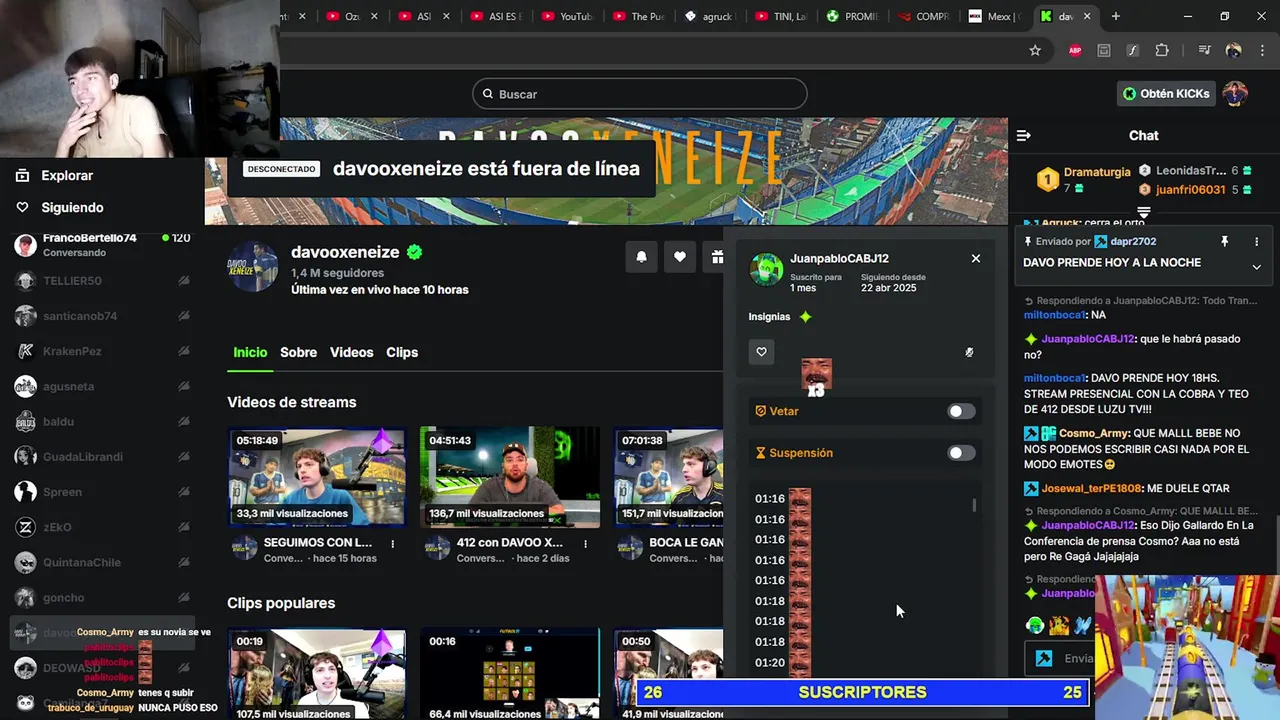The height and width of the screenshot is (720, 1280).
Task: Click the script 'f' extension icon
Action: coord(1133,50)
